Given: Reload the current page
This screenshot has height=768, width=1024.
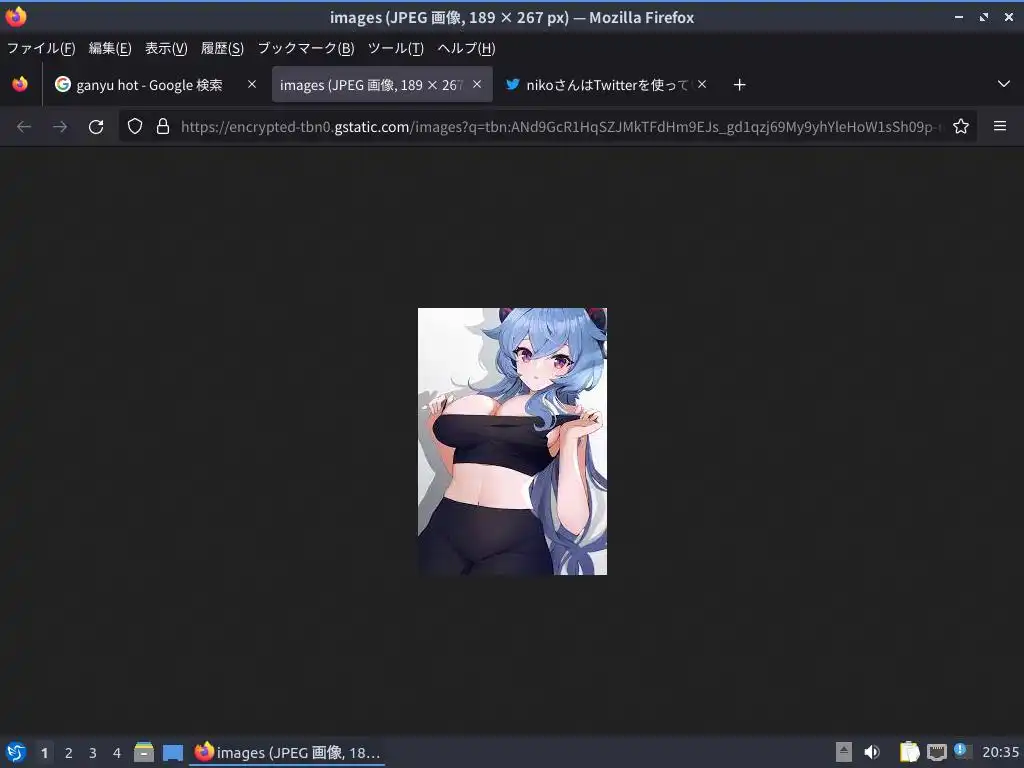Looking at the screenshot, I should coord(96,127).
